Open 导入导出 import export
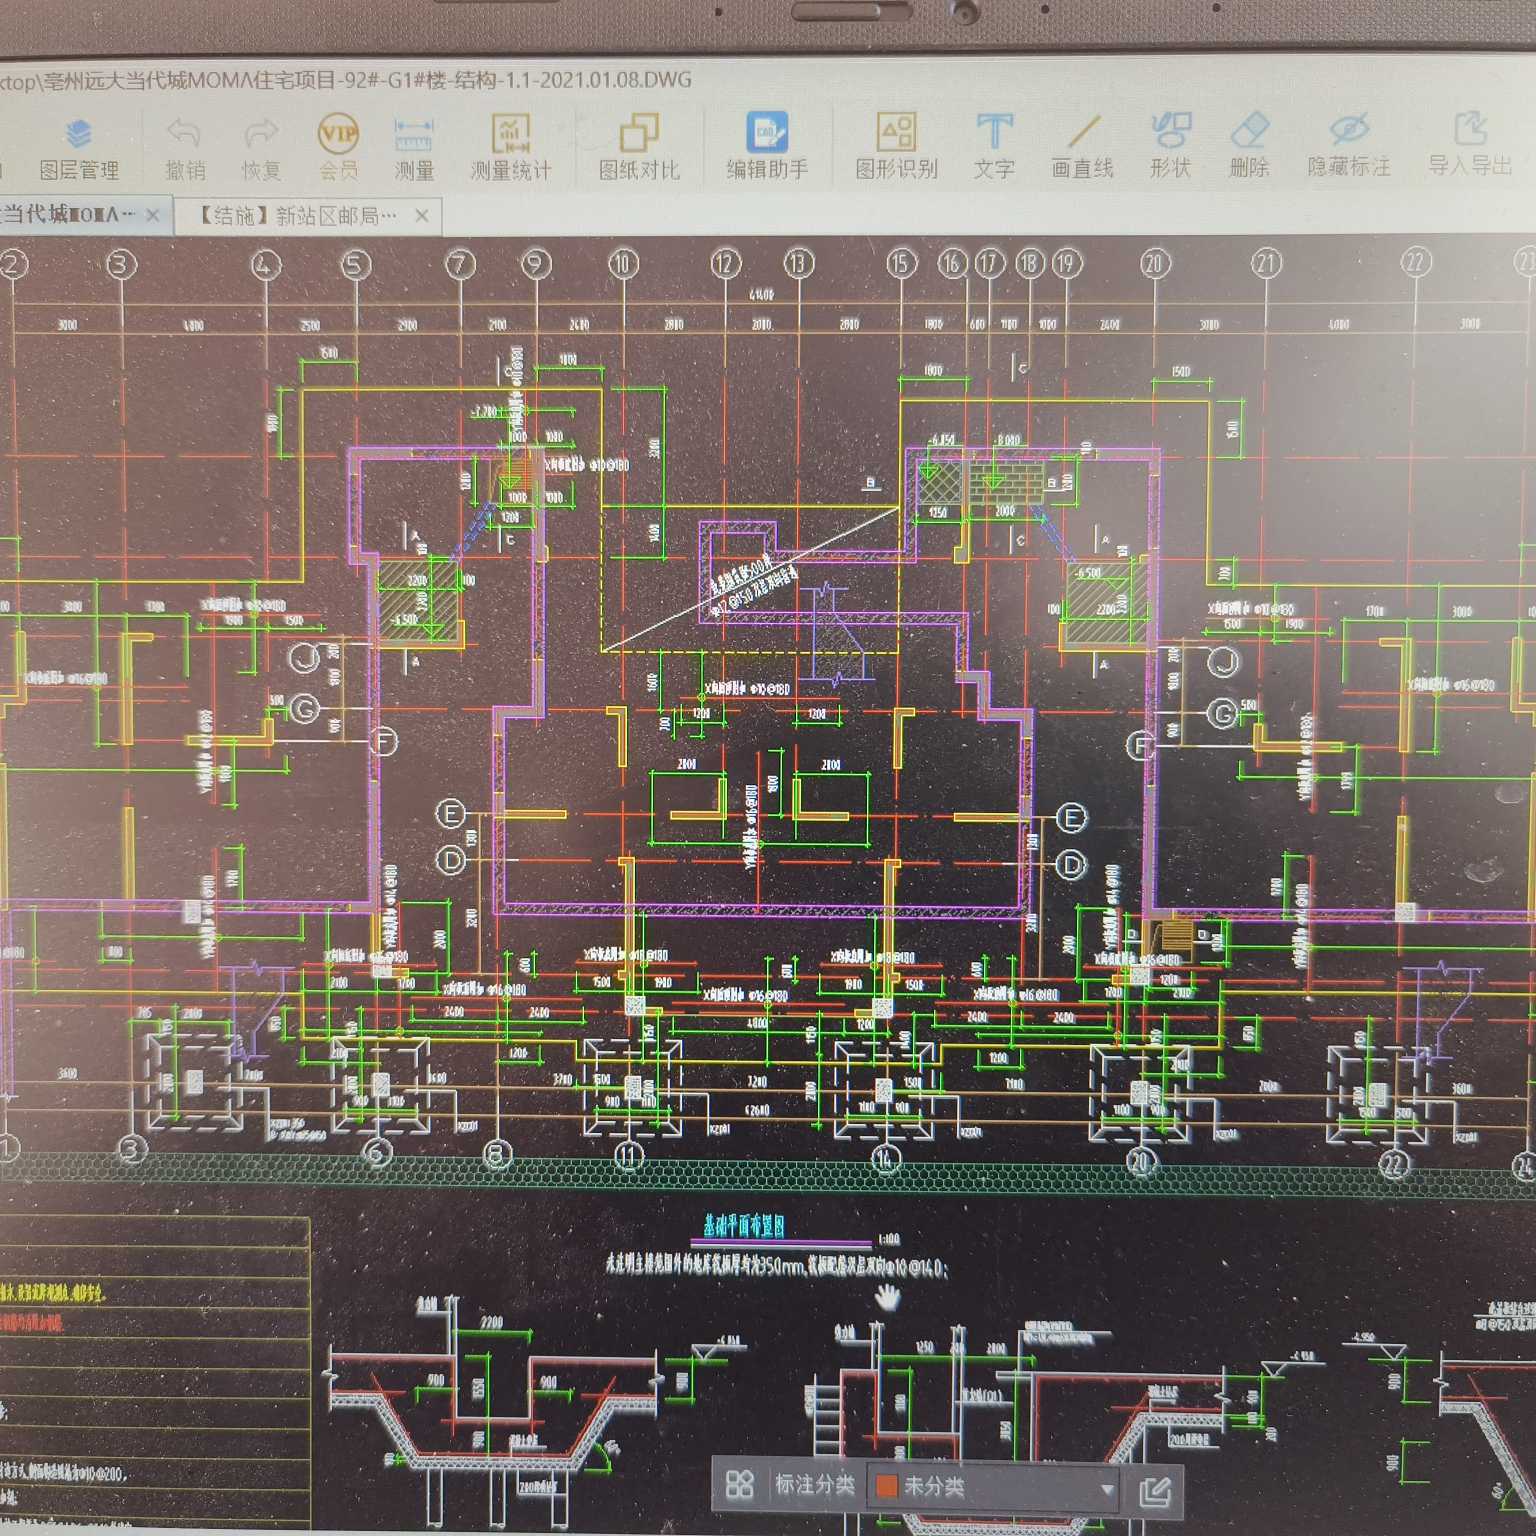The width and height of the screenshot is (1536, 1536). [1470, 146]
